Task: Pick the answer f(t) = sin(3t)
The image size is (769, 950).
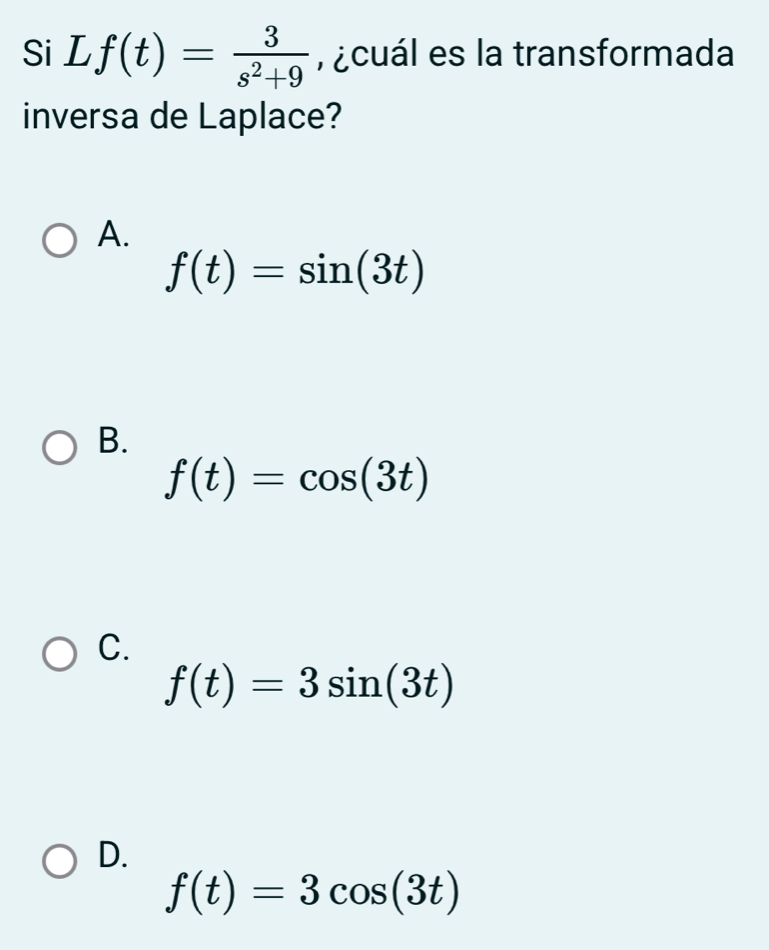Action: click(298, 268)
